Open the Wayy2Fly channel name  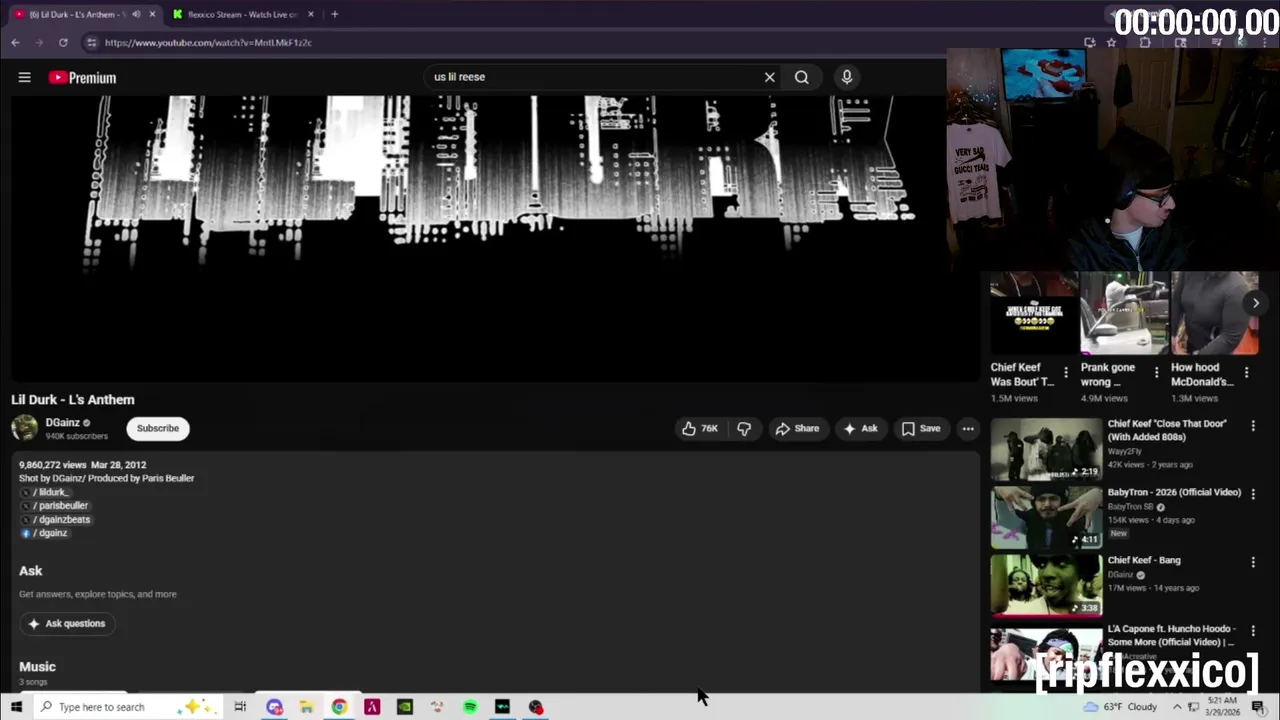[x=1125, y=451]
